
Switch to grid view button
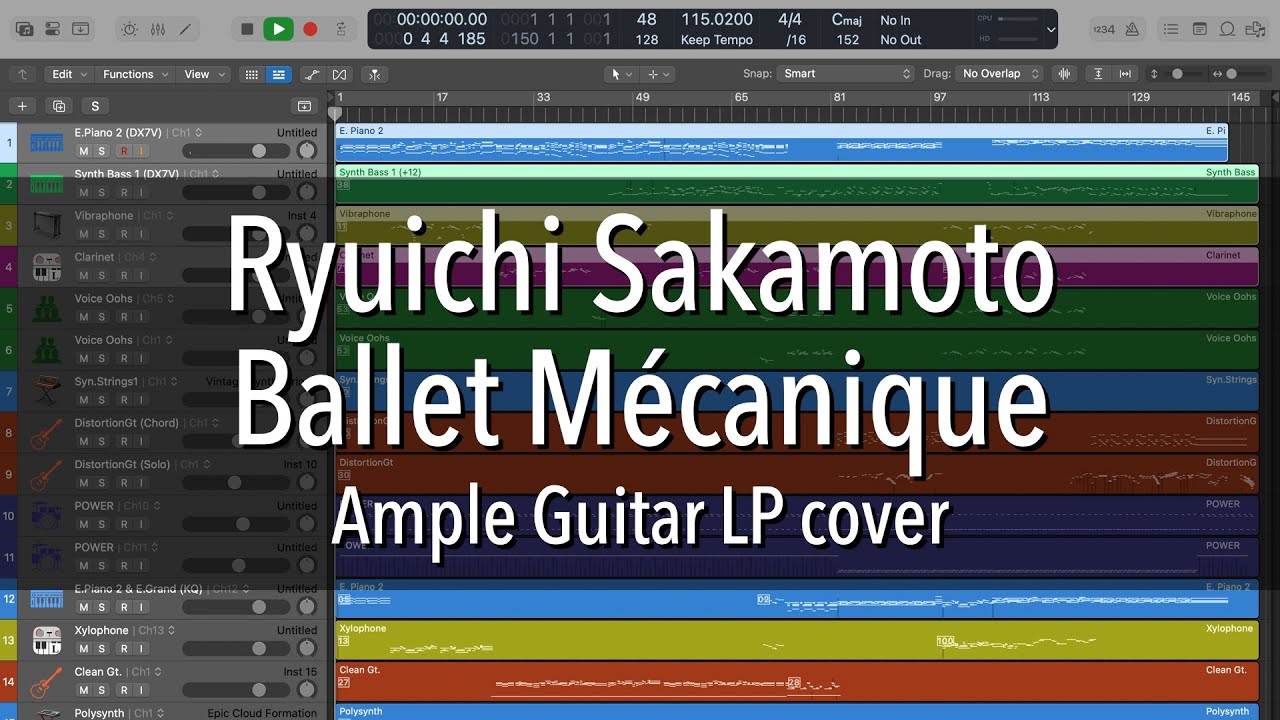pyautogui.click(x=252, y=74)
